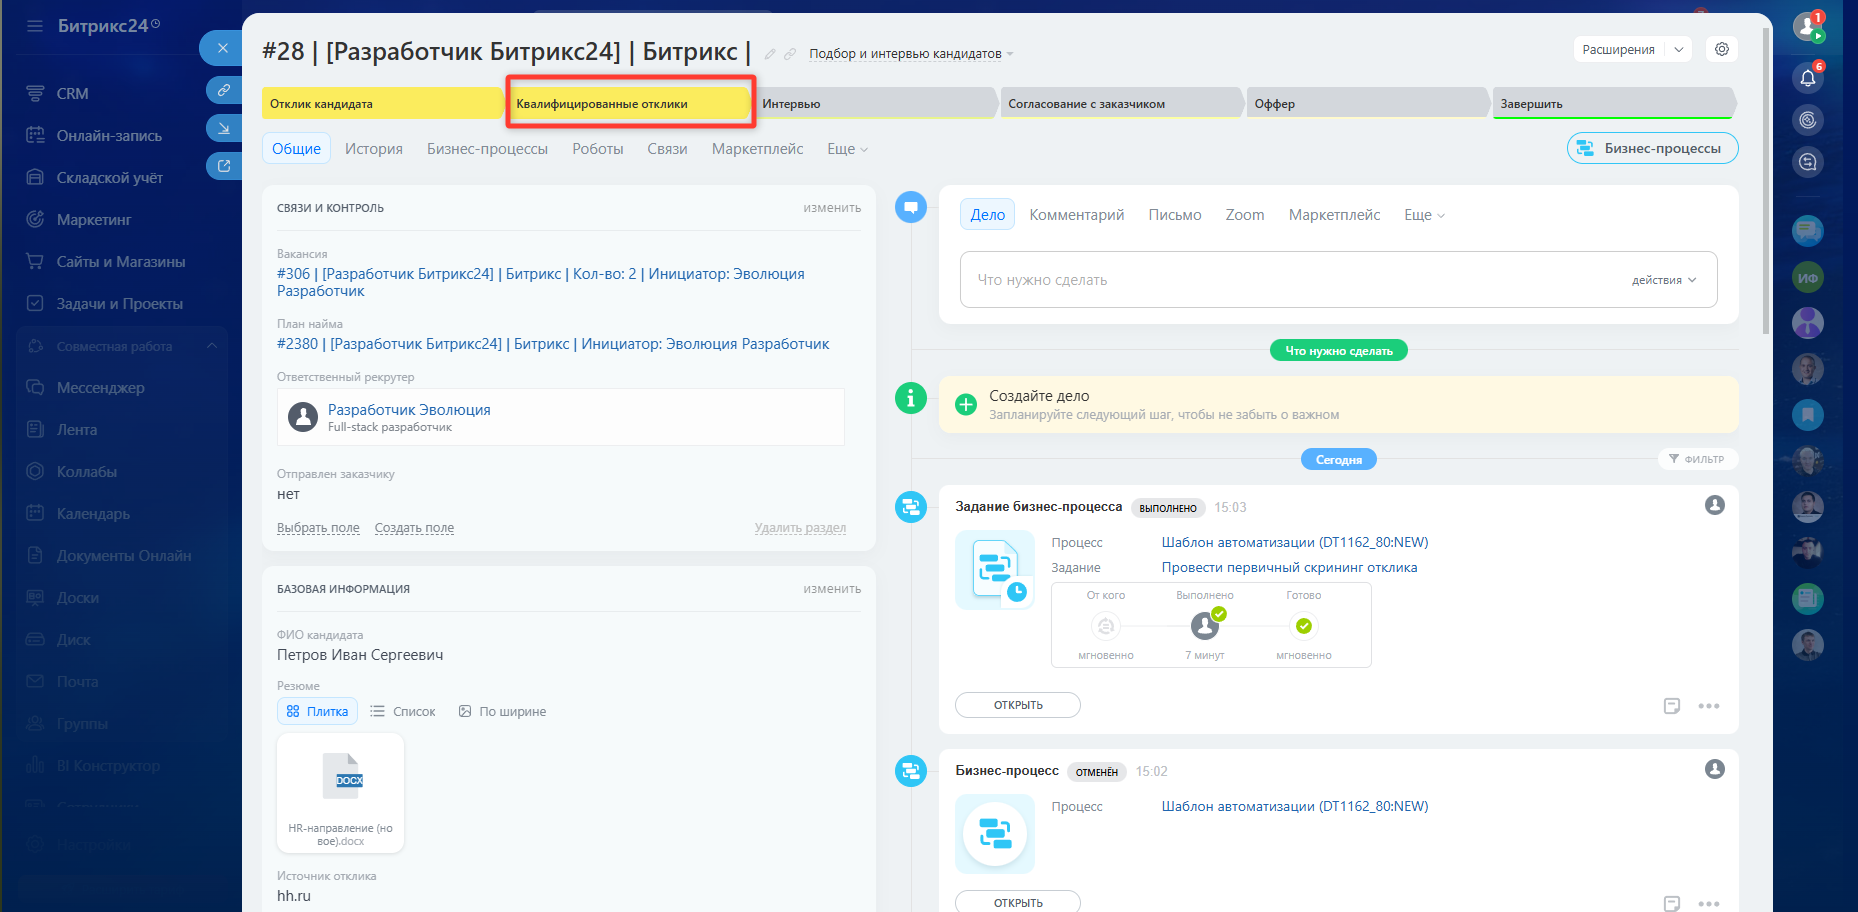Select the Общие tab

point(296,148)
